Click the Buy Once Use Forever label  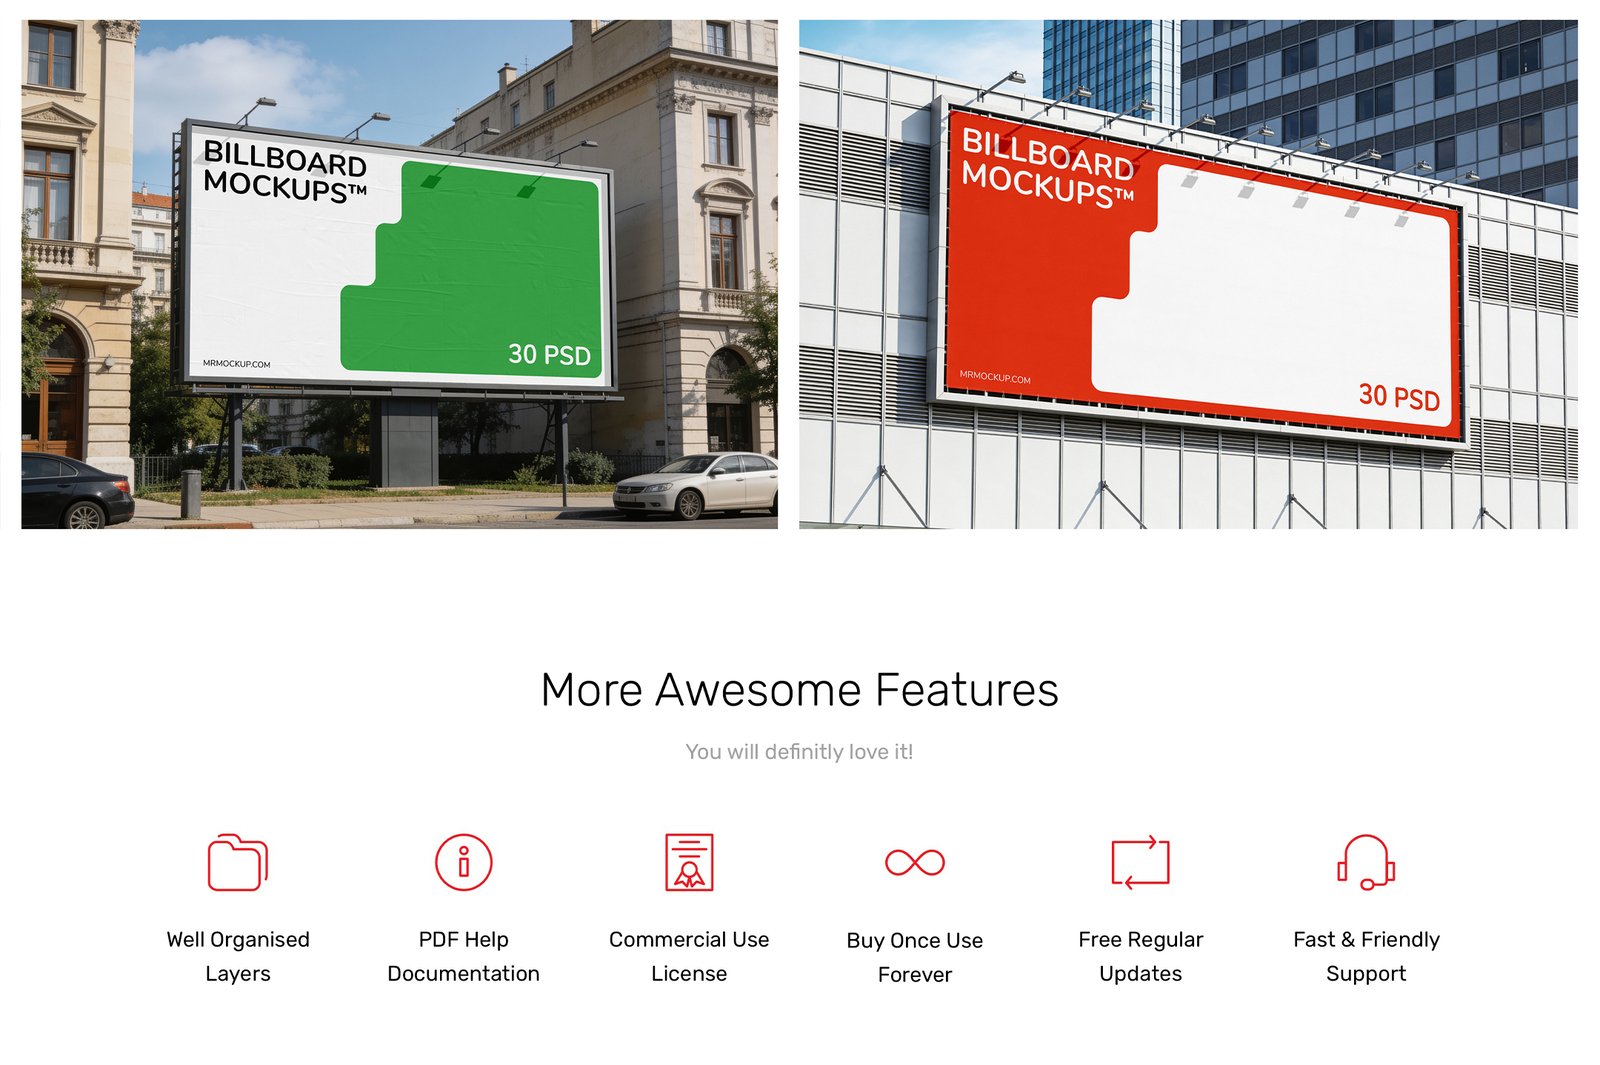[x=915, y=957]
